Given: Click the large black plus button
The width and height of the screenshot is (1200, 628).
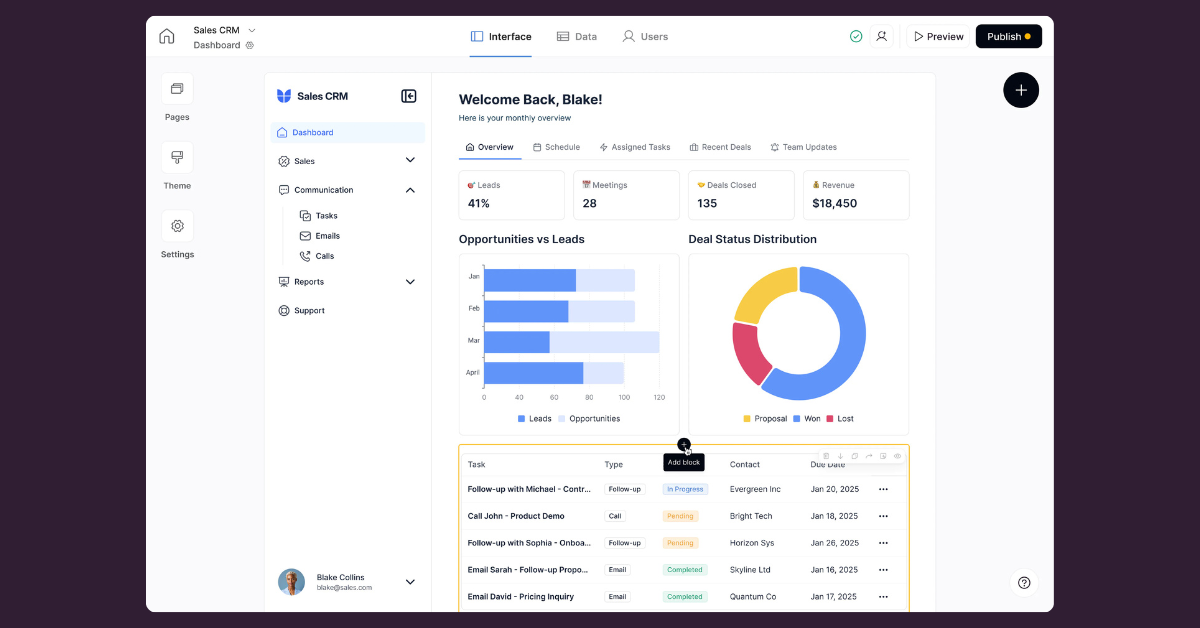Looking at the screenshot, I should (1021, 90).
